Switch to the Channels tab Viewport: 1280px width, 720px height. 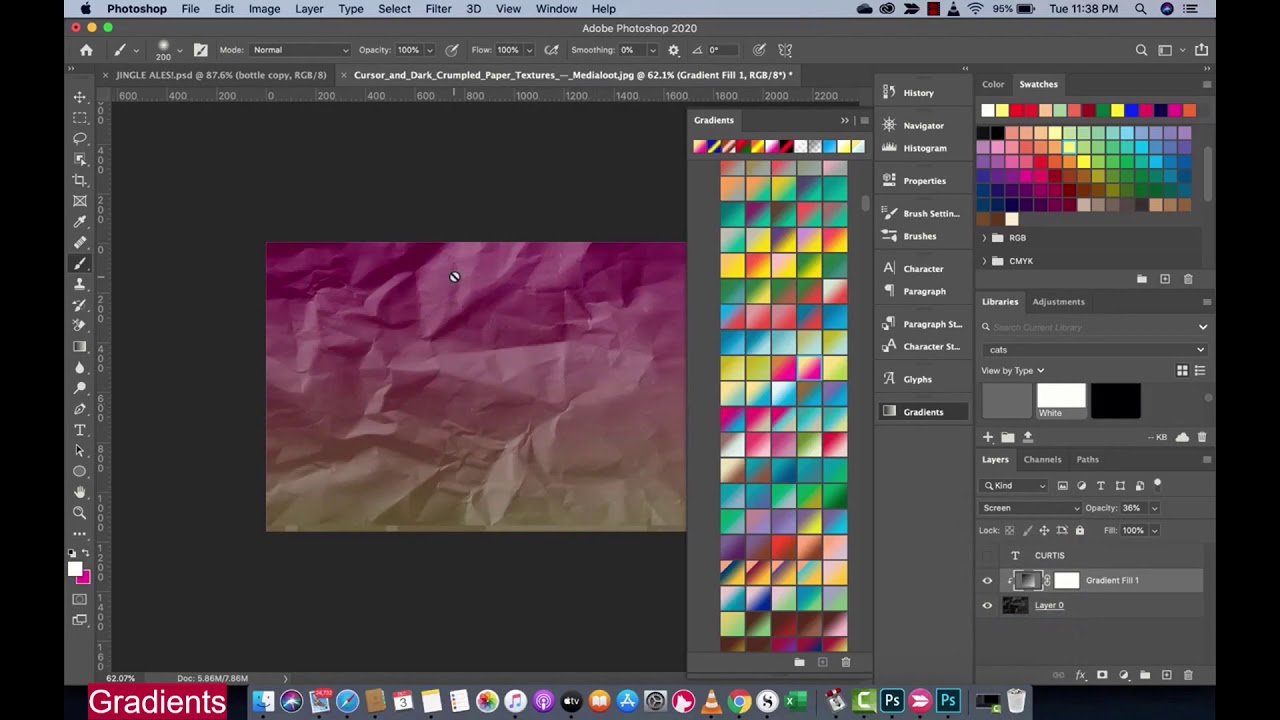(x=1042, y=460)
